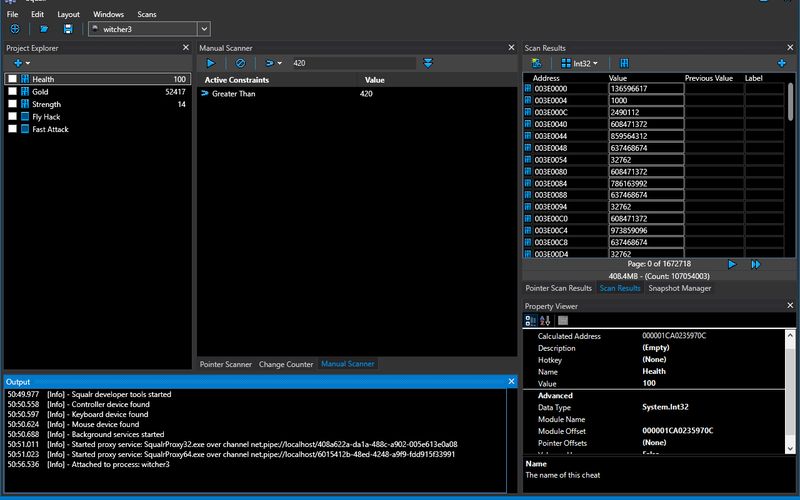Start the scan in Manual Scanner
The image size is (800, 500).
pos(211,63)
